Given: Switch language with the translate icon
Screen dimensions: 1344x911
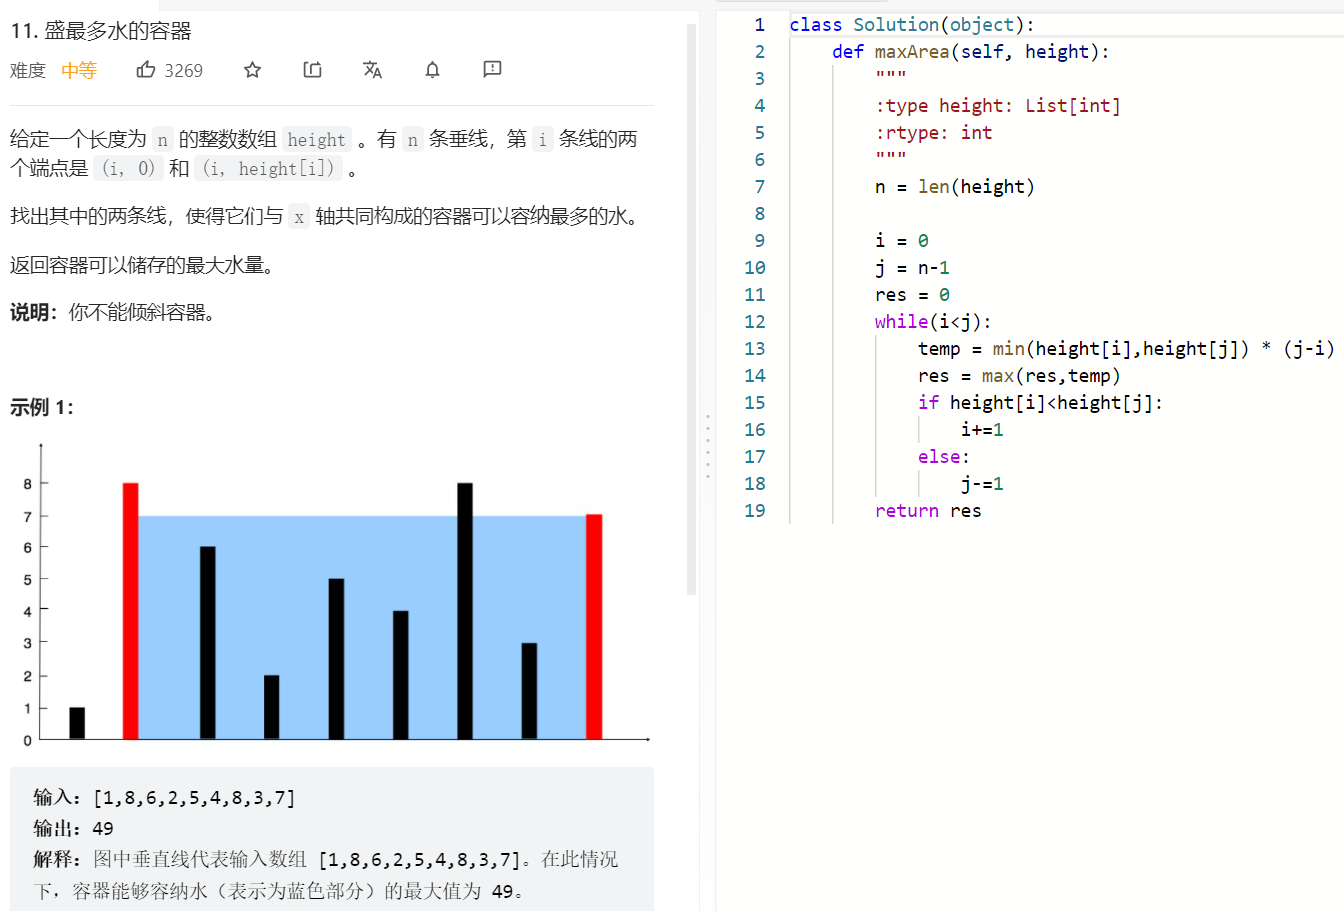Looking at the screenshot, I should click(373, 69).
